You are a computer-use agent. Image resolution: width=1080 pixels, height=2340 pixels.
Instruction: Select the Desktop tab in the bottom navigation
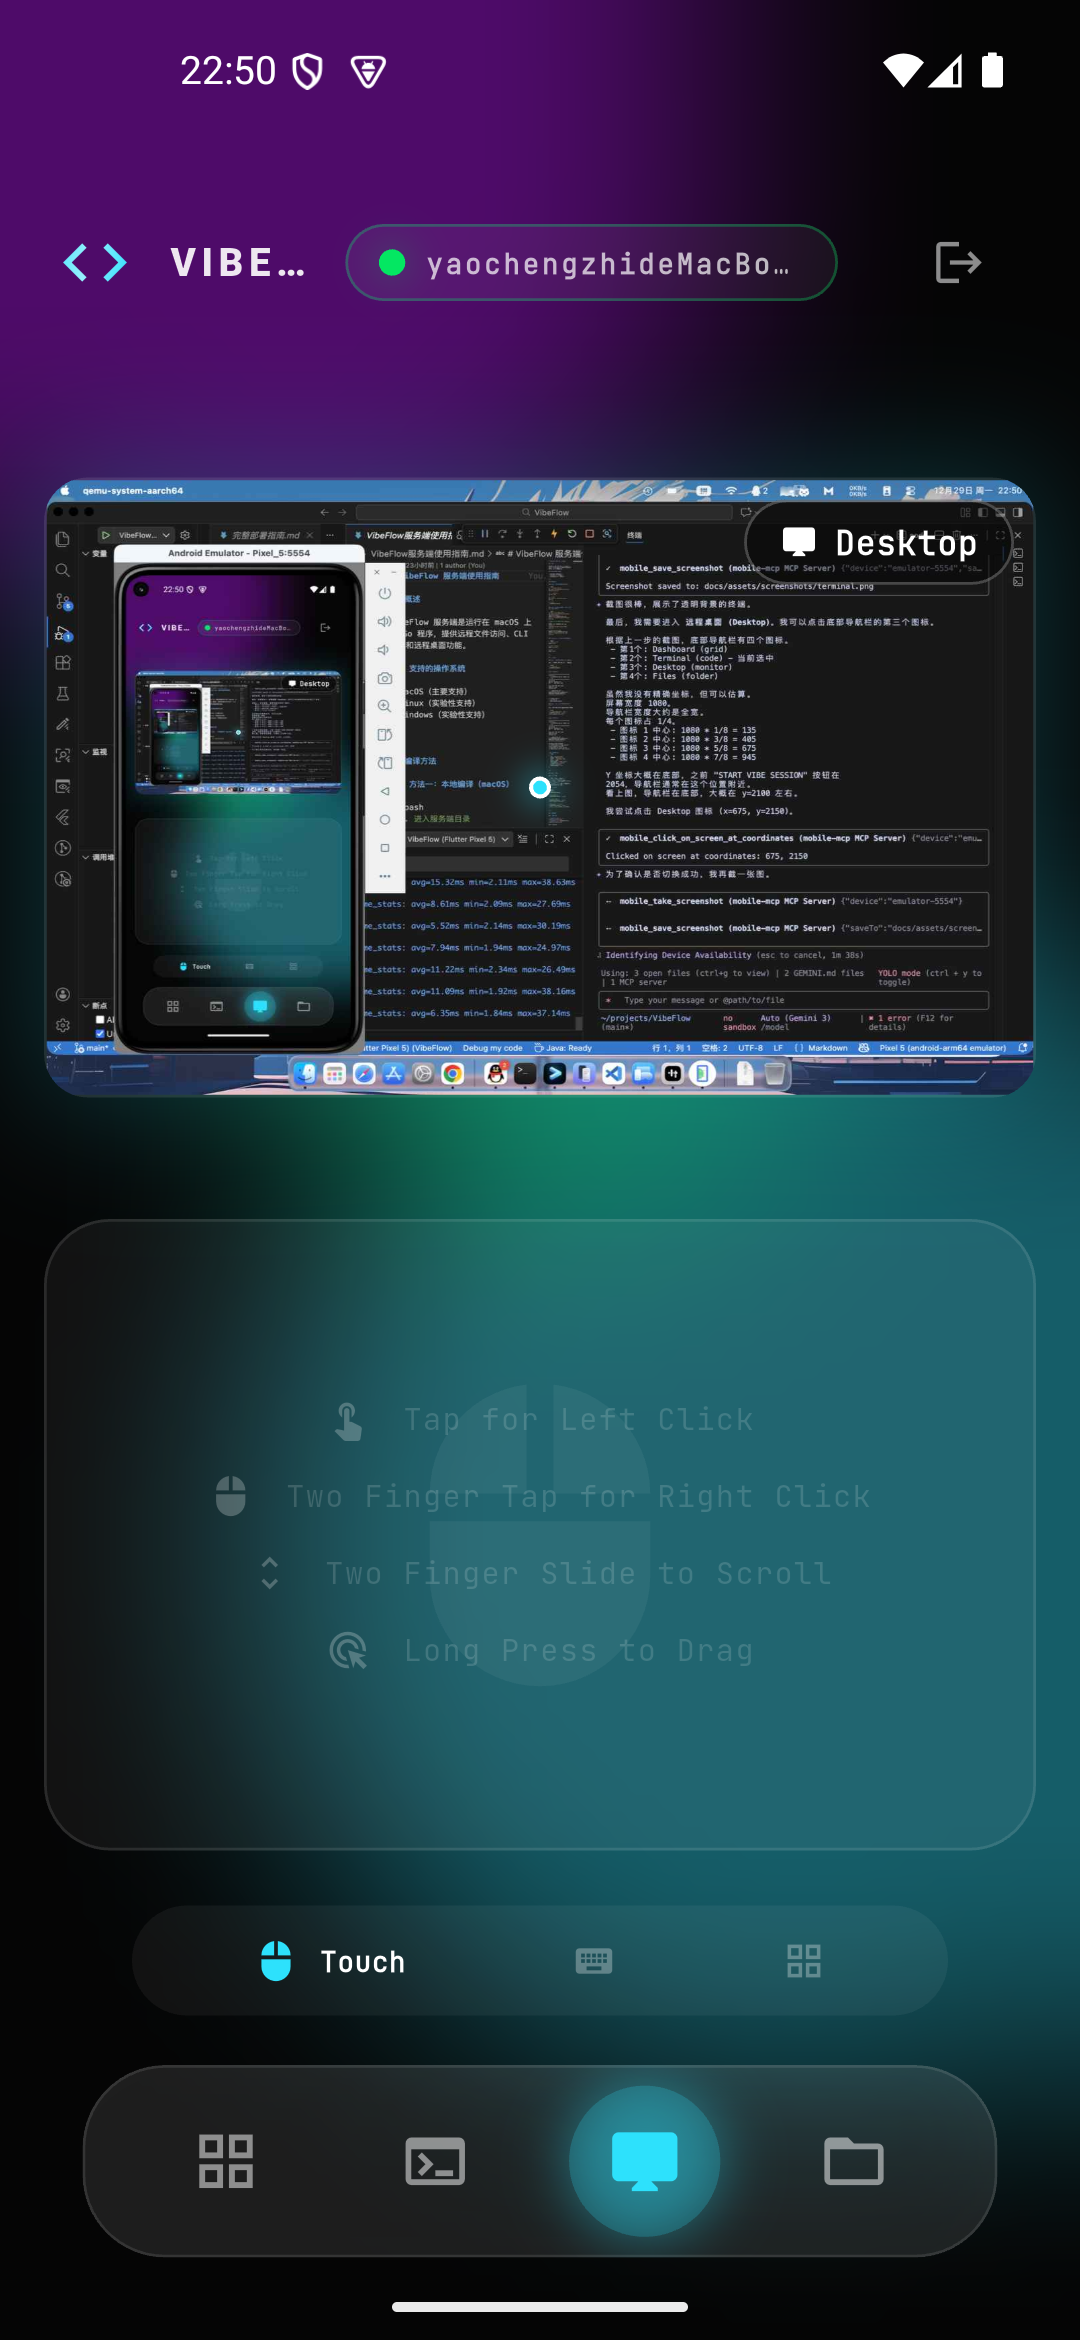click(645, 2161)
